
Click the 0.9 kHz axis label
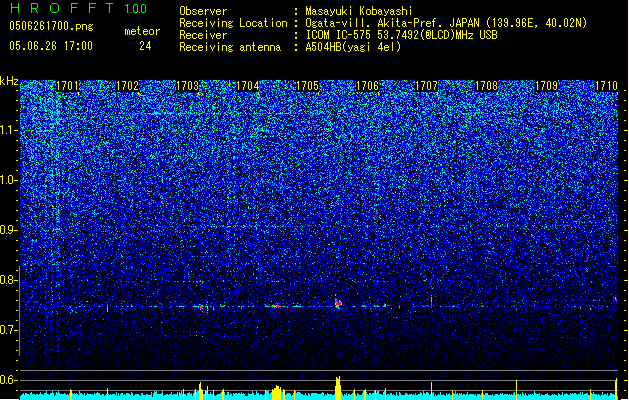click(9, 230)
